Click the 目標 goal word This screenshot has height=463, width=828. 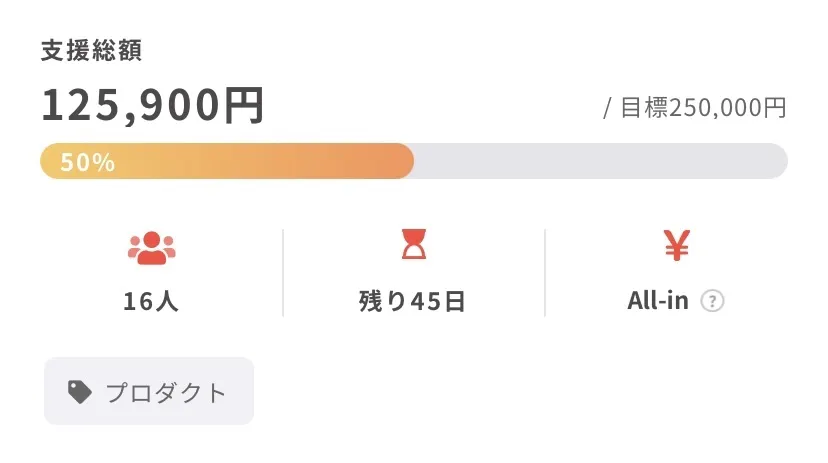point(644,108)
